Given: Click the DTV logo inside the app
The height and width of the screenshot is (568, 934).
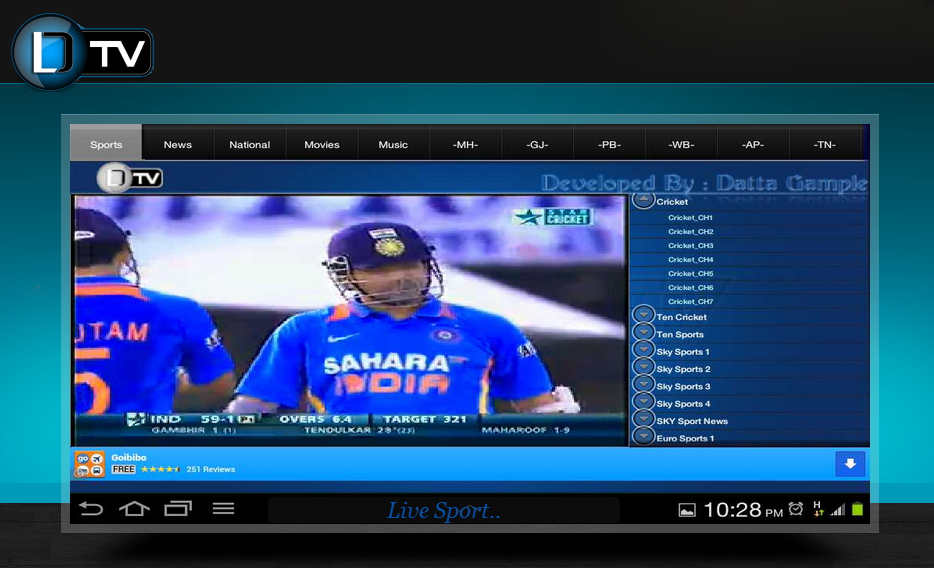Looking at the screenshot, I should pyautogui.click(x=130, y=177).
